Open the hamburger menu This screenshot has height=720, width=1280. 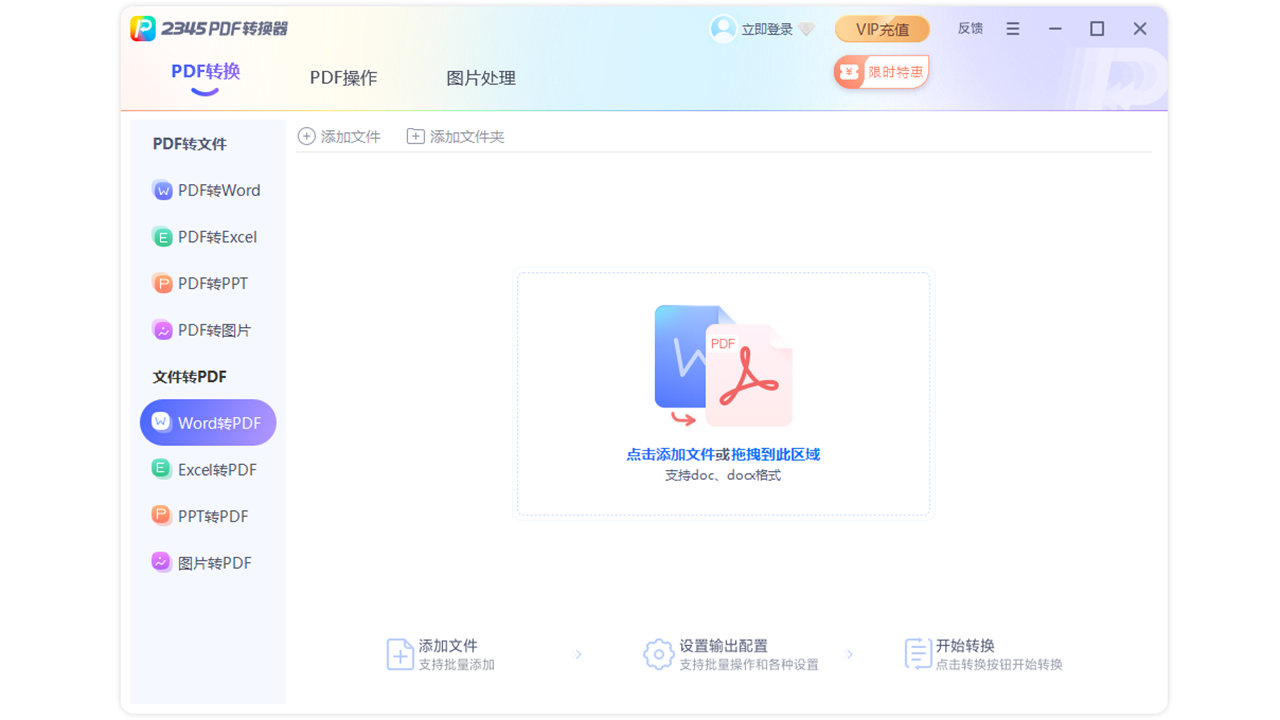click(1012, 28)
